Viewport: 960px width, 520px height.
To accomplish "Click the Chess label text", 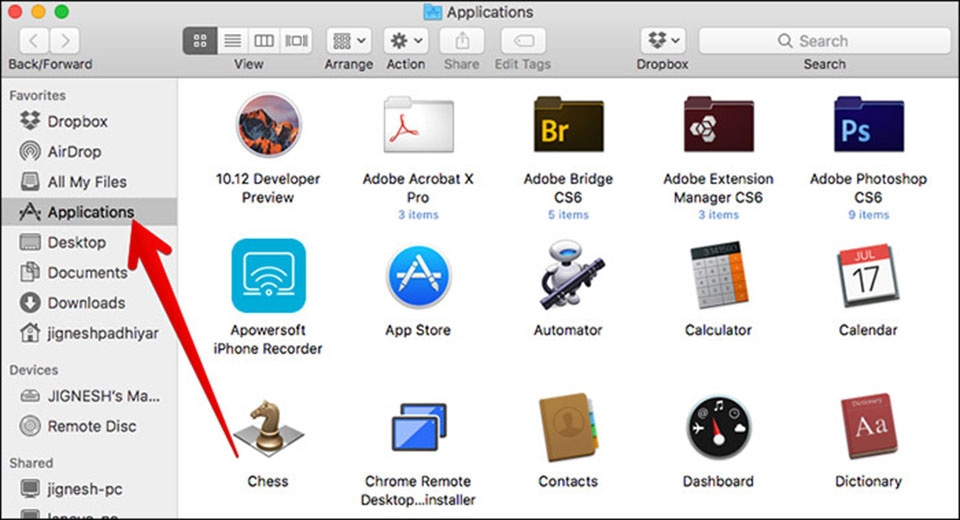I will (x=268, y=481).
